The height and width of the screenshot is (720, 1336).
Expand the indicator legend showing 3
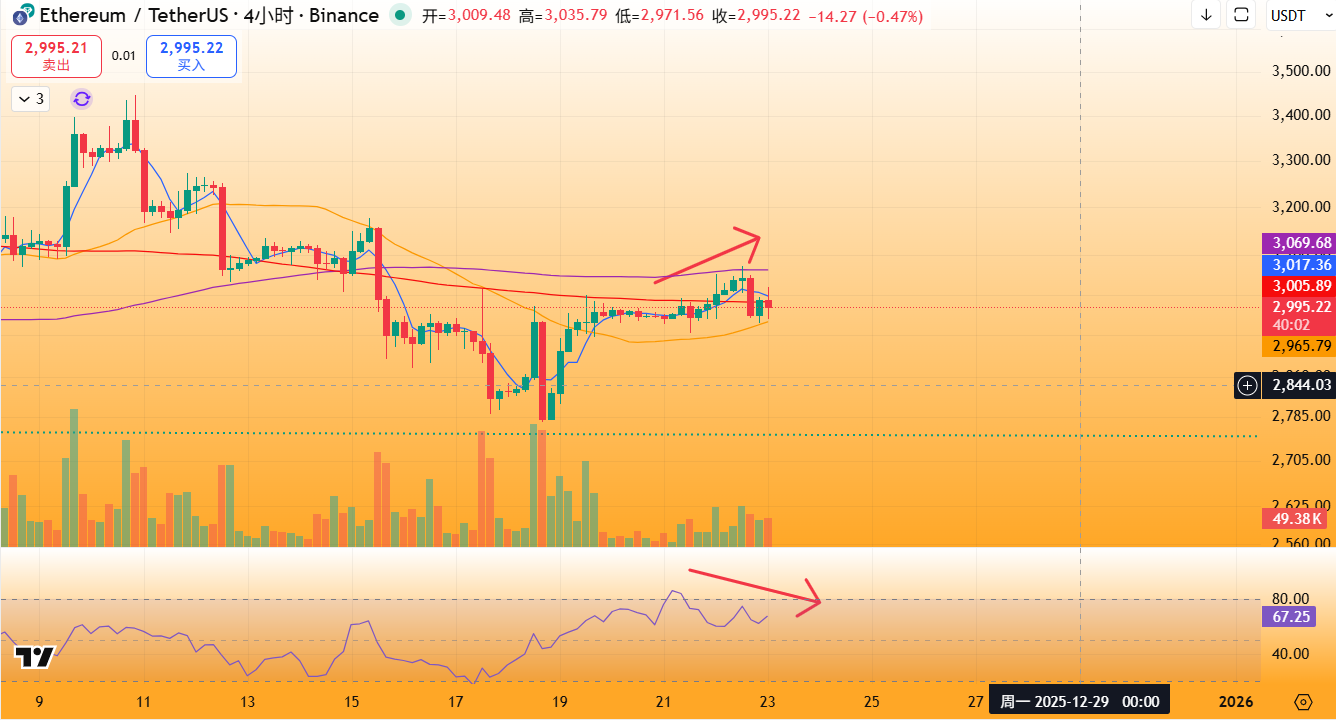pyautogui.click(x=30, y=98)
